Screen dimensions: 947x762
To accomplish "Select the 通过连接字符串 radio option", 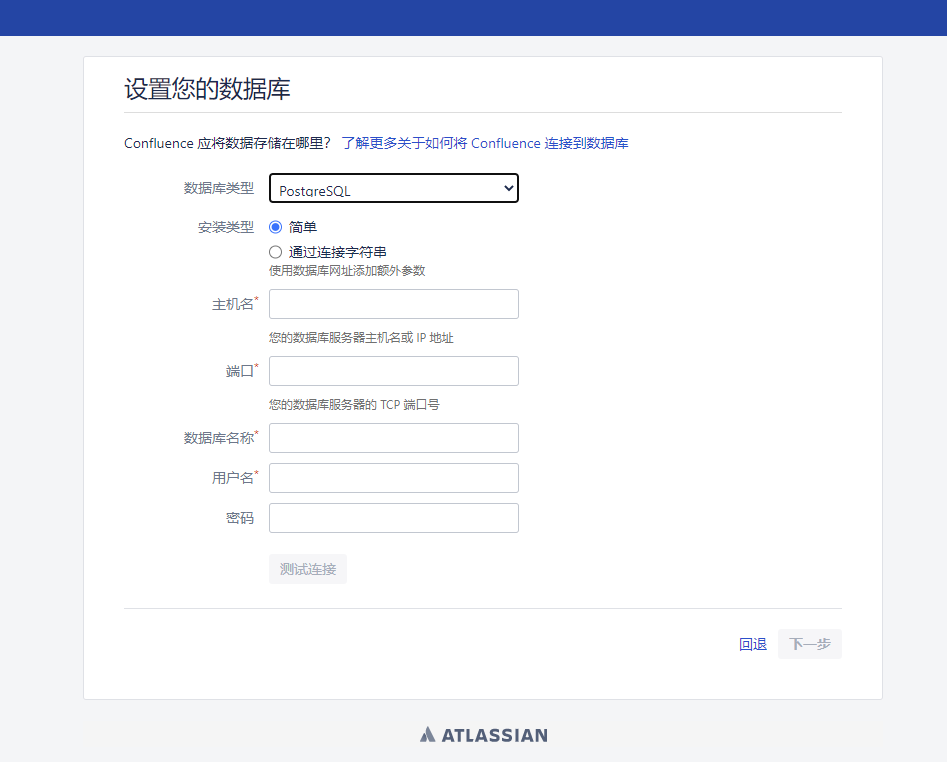I will pos(276,252).
